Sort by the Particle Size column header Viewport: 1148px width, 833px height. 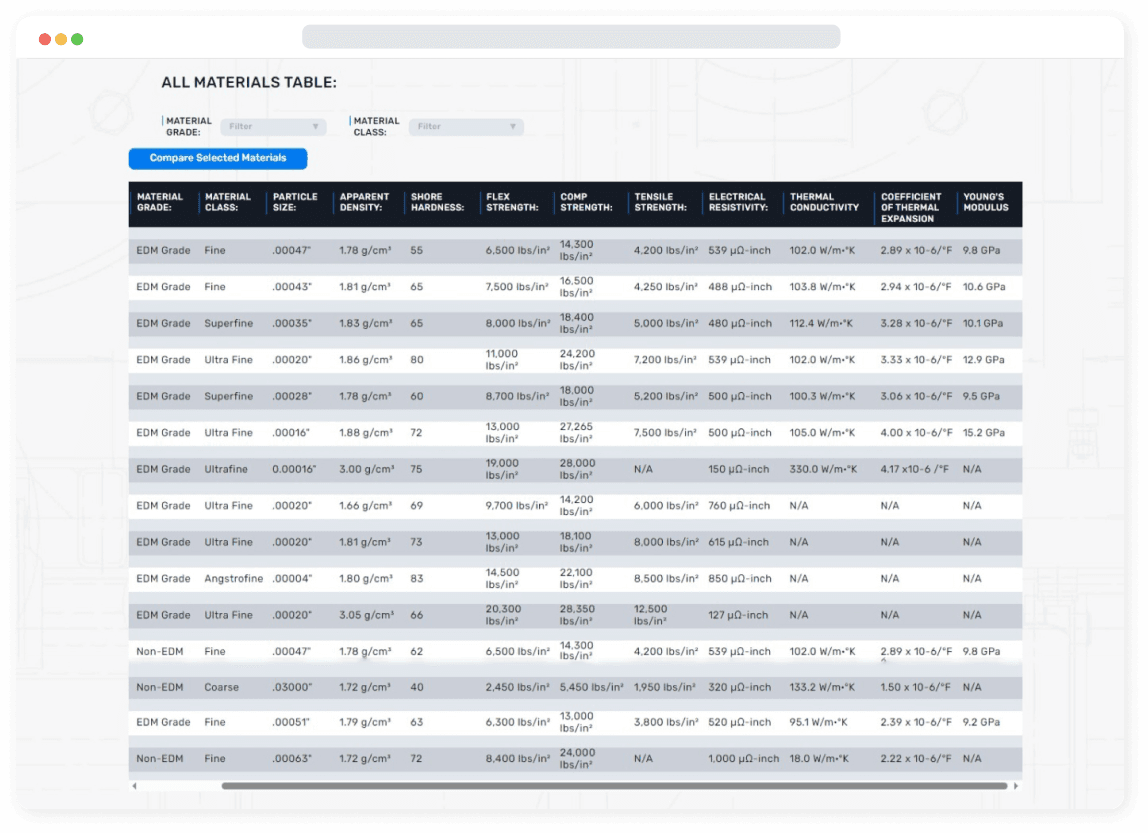coord(295,202)
